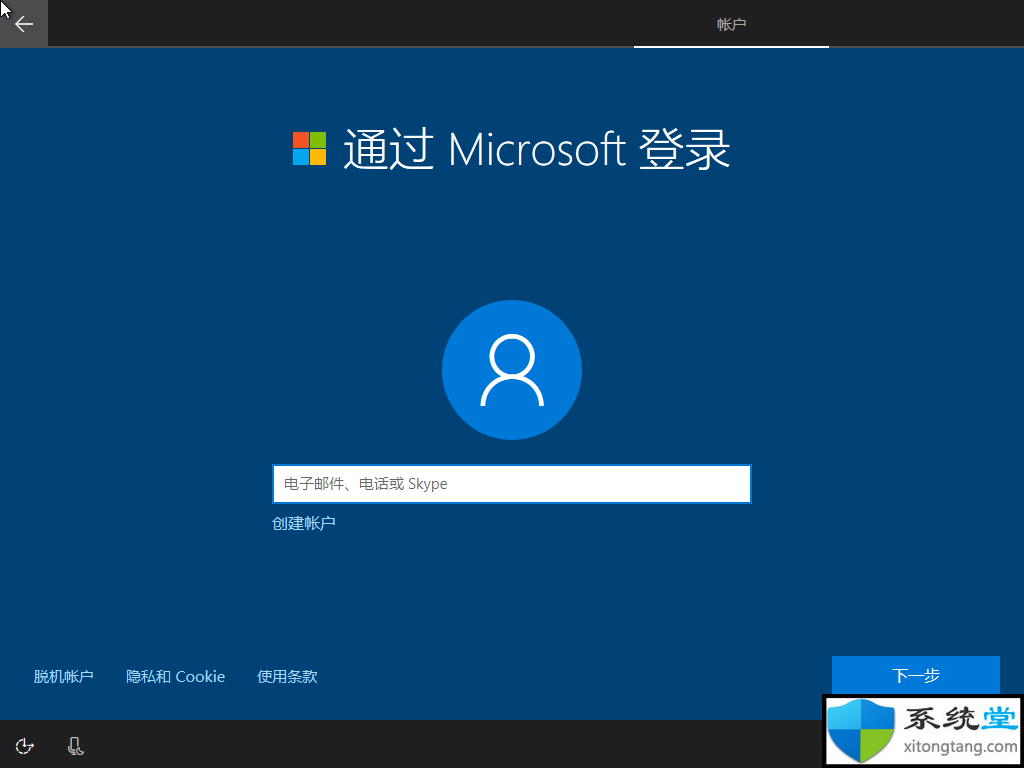This screenshot has height=768, width=1024.
Task: Choose the 脱机帐户 option
Action: [x=63, y=677]
